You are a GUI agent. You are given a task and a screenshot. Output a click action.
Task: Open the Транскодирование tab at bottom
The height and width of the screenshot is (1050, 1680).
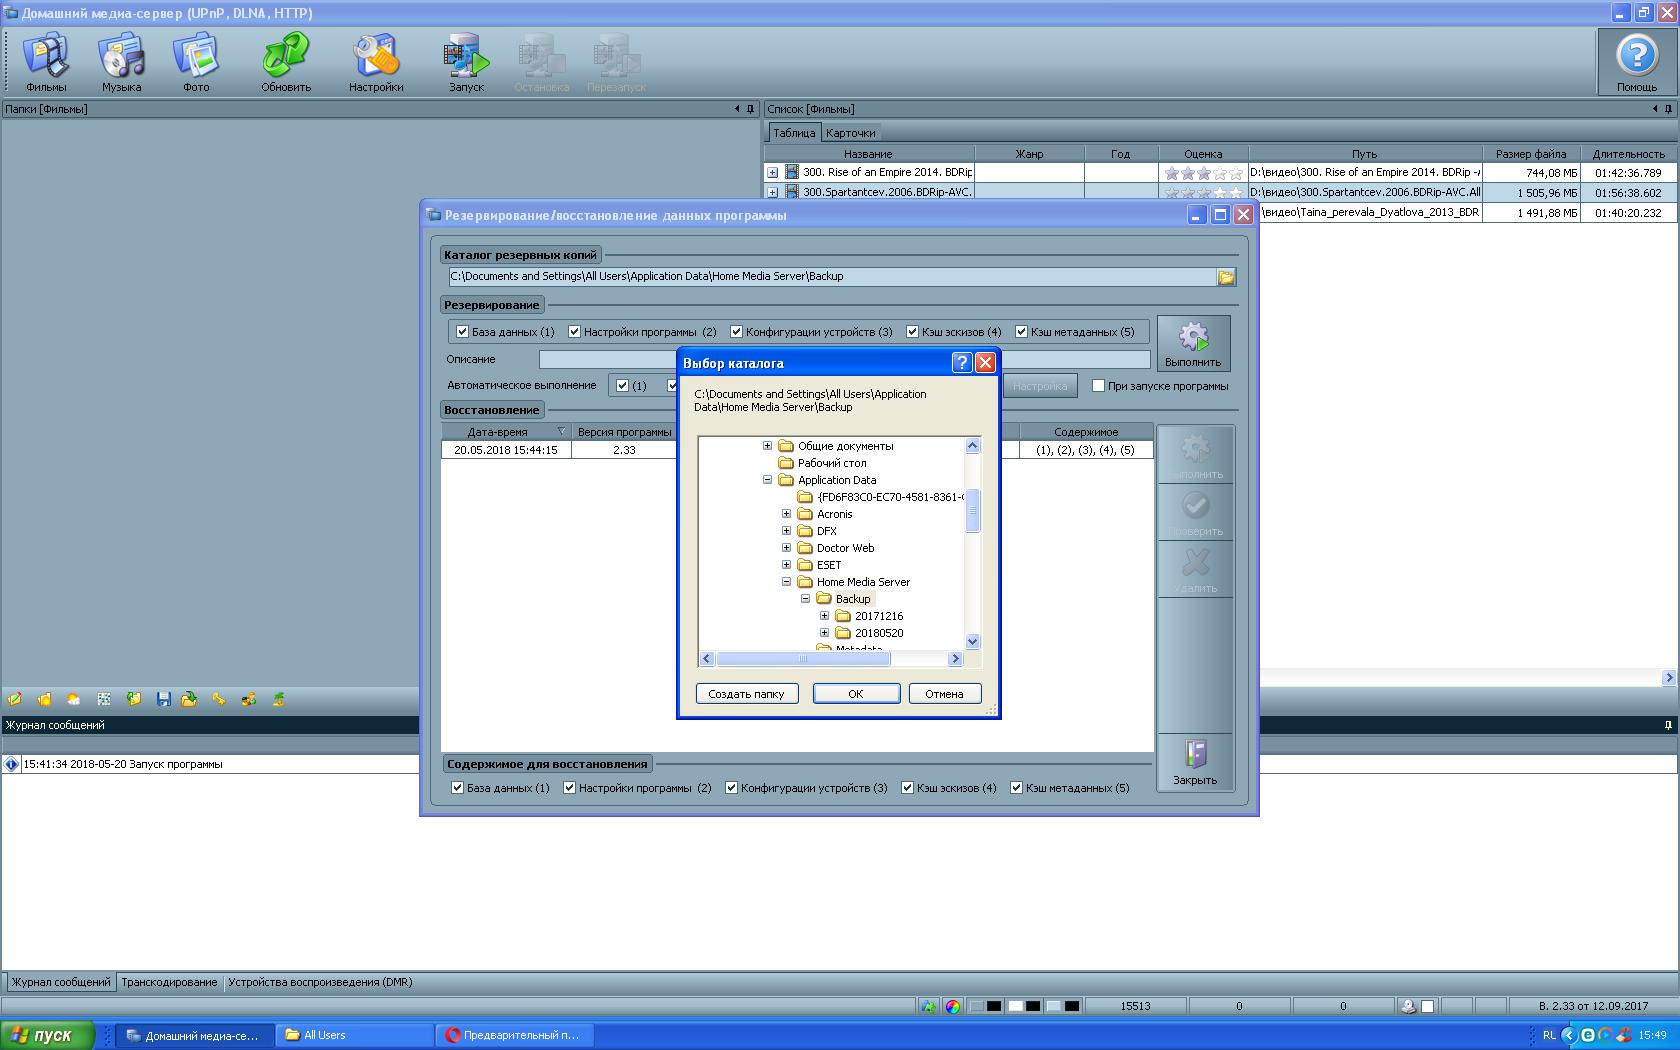[x=169, y=982]
